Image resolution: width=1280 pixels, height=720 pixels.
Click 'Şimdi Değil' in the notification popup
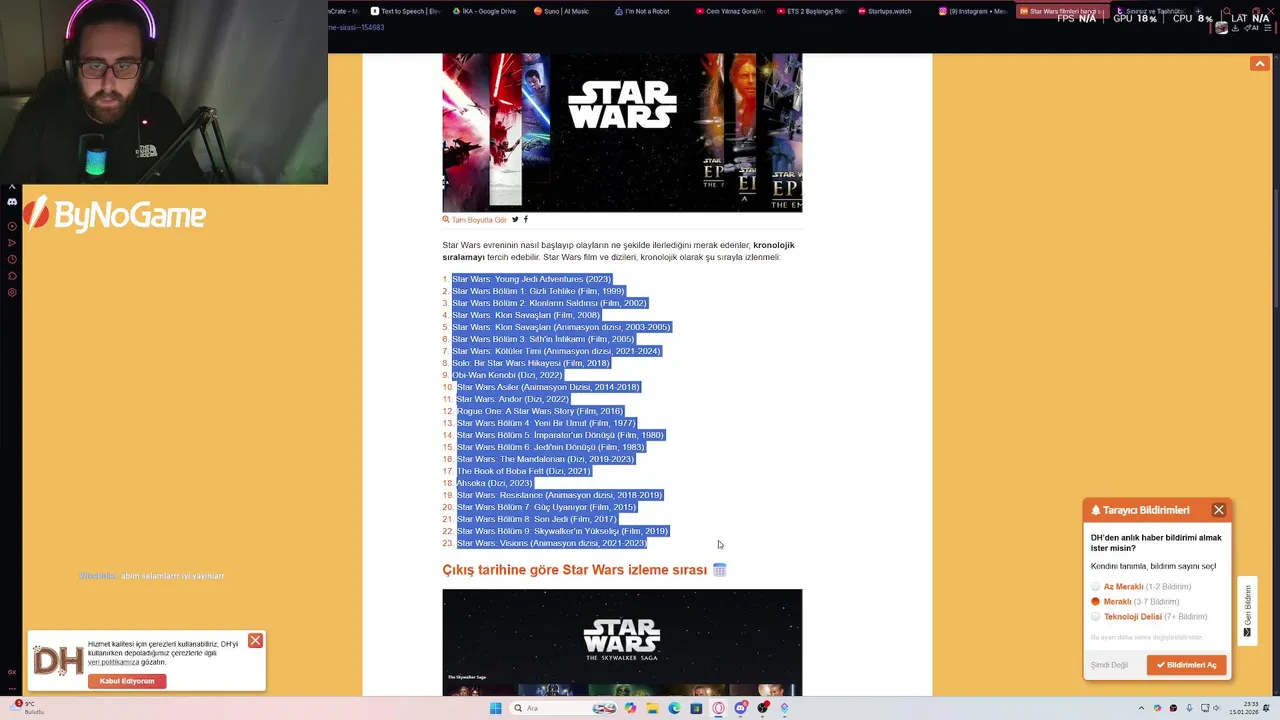[x=1109, y=665]
